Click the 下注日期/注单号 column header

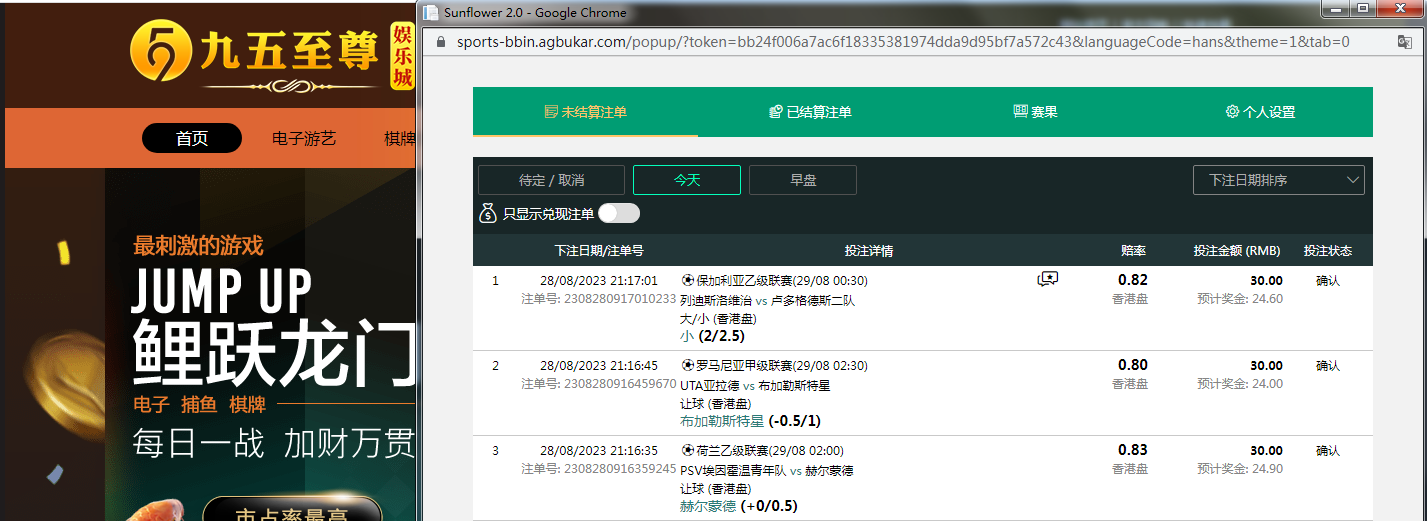point(598,251)
